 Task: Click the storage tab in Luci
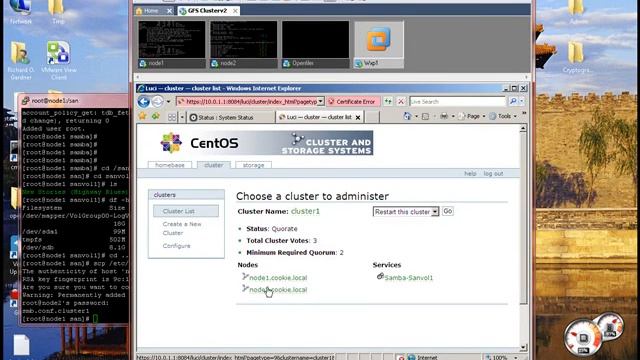[253, 165]
